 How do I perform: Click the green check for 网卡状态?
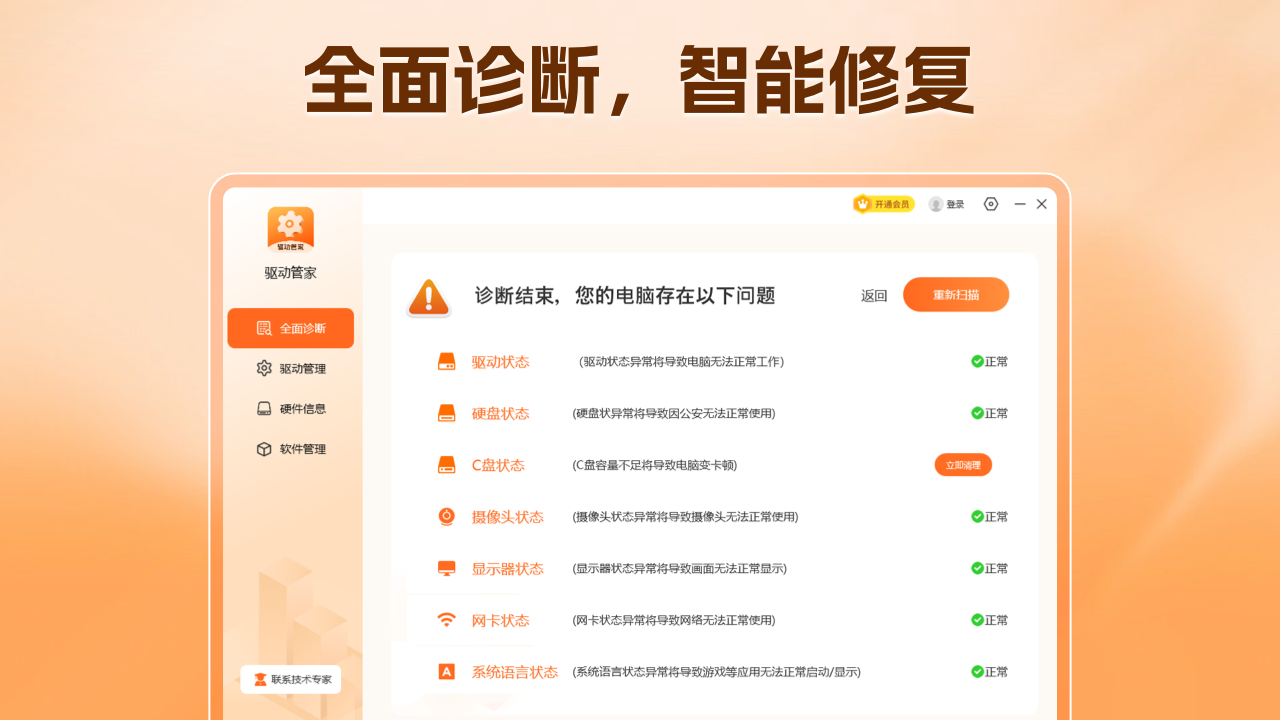[x=977, y=620]
